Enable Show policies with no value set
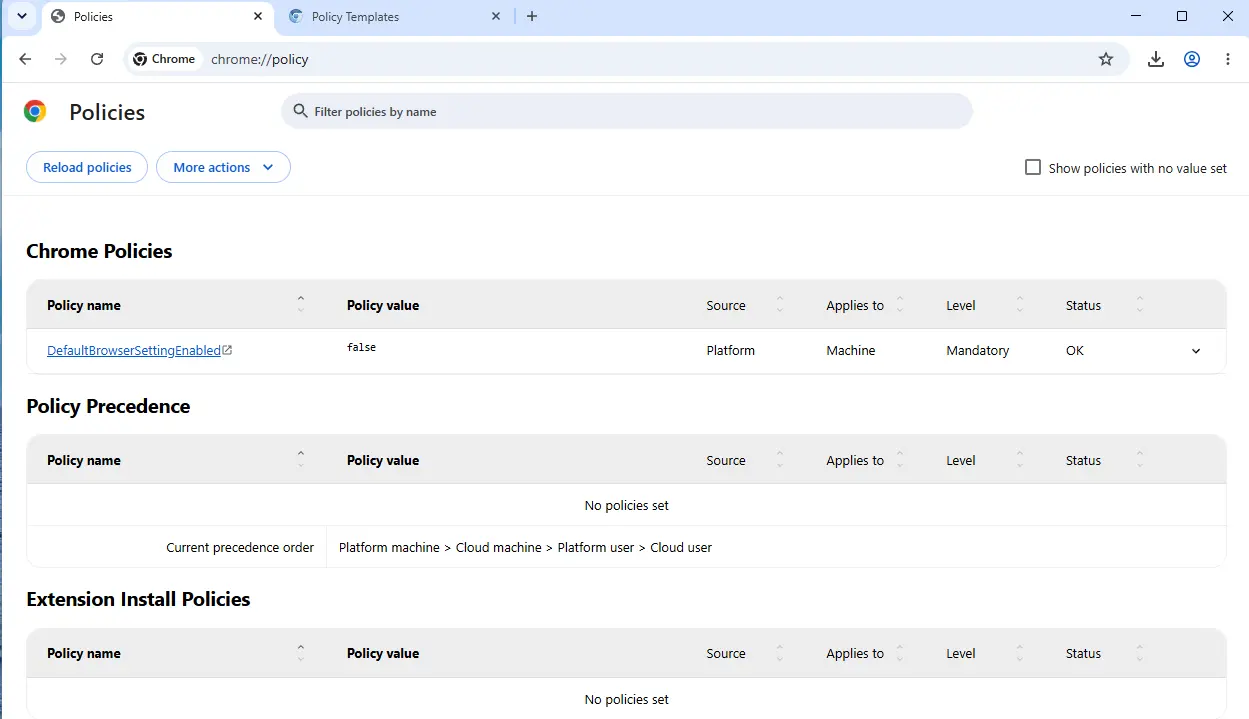This screenshot has width=1249, height=719. click(x=1033, y=167)
